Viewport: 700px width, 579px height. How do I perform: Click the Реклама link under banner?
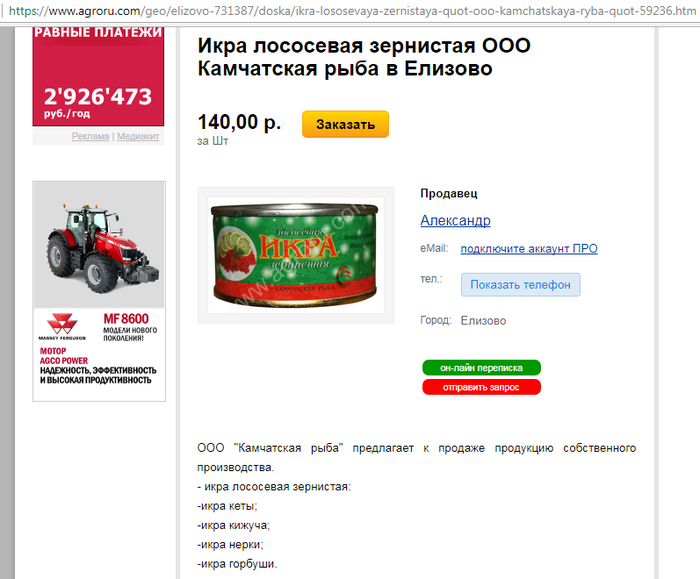pyautogui.click(x=91, y=136)
